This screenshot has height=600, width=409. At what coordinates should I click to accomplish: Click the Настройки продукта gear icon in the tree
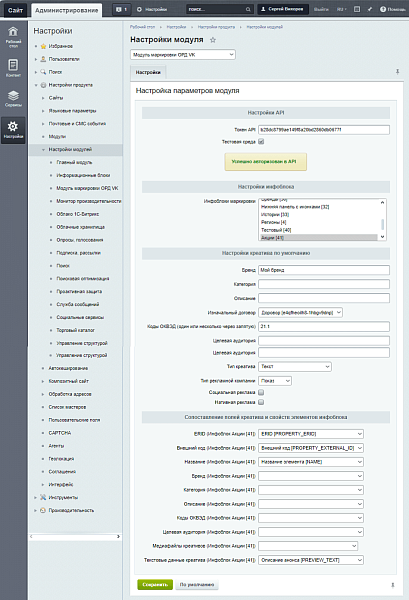[x=43, y=85]
